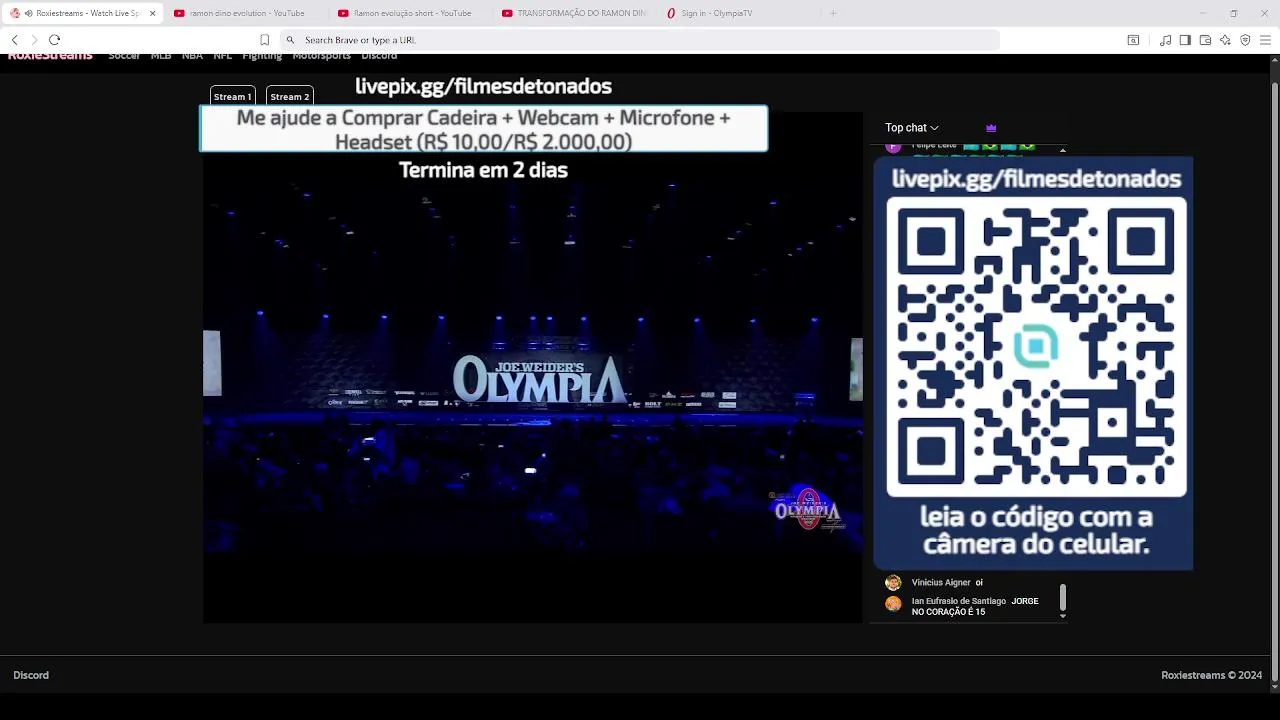The image size is (1280, 720).
Task: Click the purple crown icon in chat header
Action: pos(991,128)
